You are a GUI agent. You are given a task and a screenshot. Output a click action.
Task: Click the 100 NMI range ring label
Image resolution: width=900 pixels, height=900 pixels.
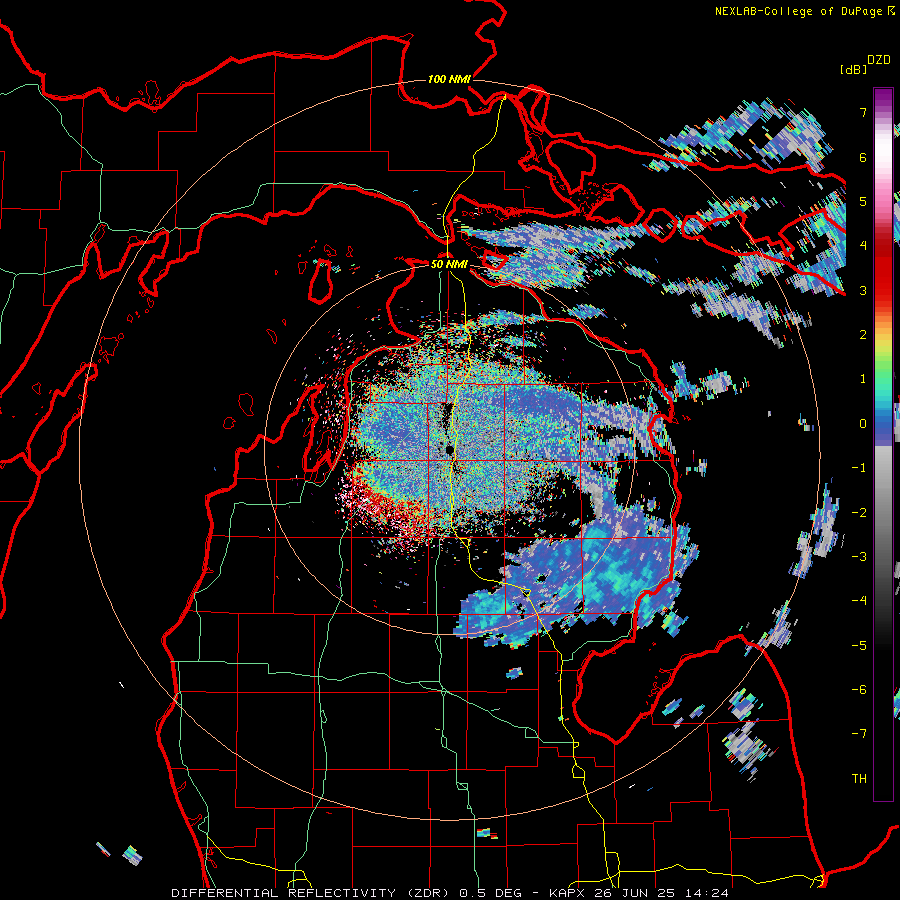pos(449,79)
